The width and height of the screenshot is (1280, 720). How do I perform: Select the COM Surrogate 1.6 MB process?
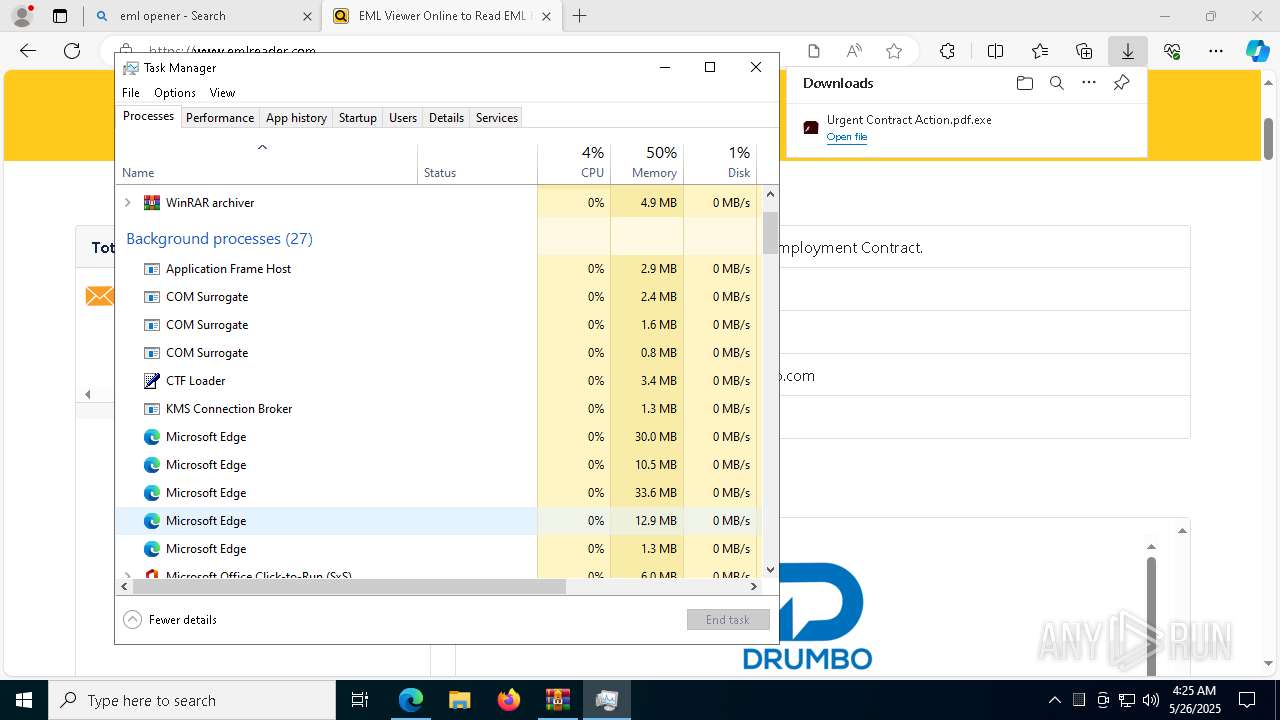pos(437,325)
